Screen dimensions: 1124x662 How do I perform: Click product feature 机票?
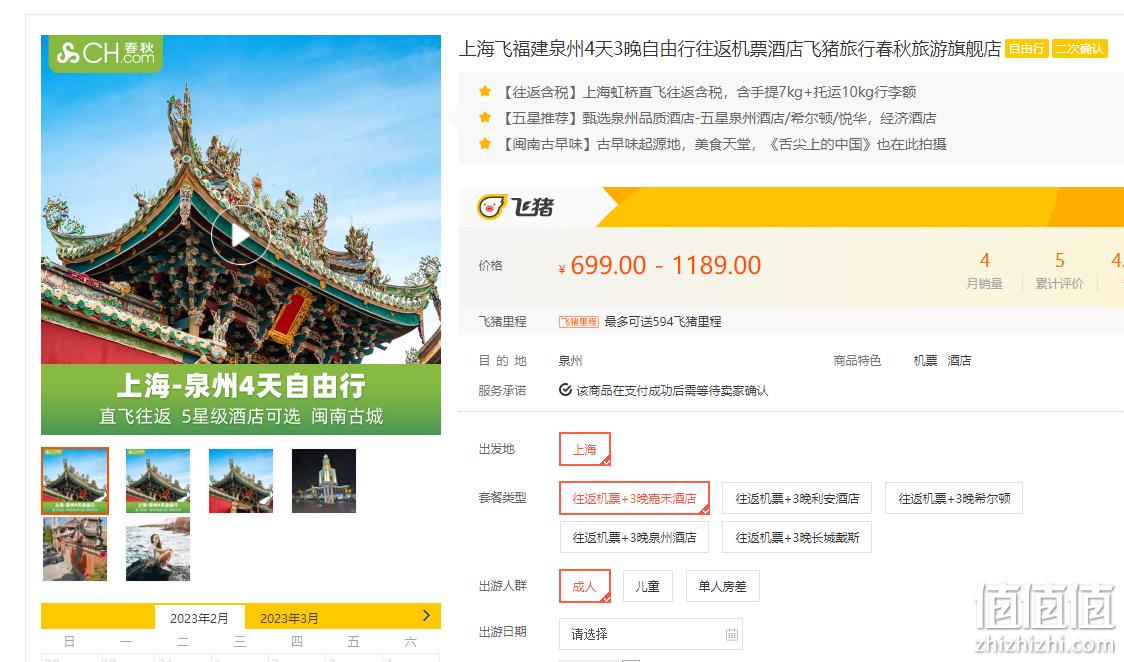click(x=925, y=360)
